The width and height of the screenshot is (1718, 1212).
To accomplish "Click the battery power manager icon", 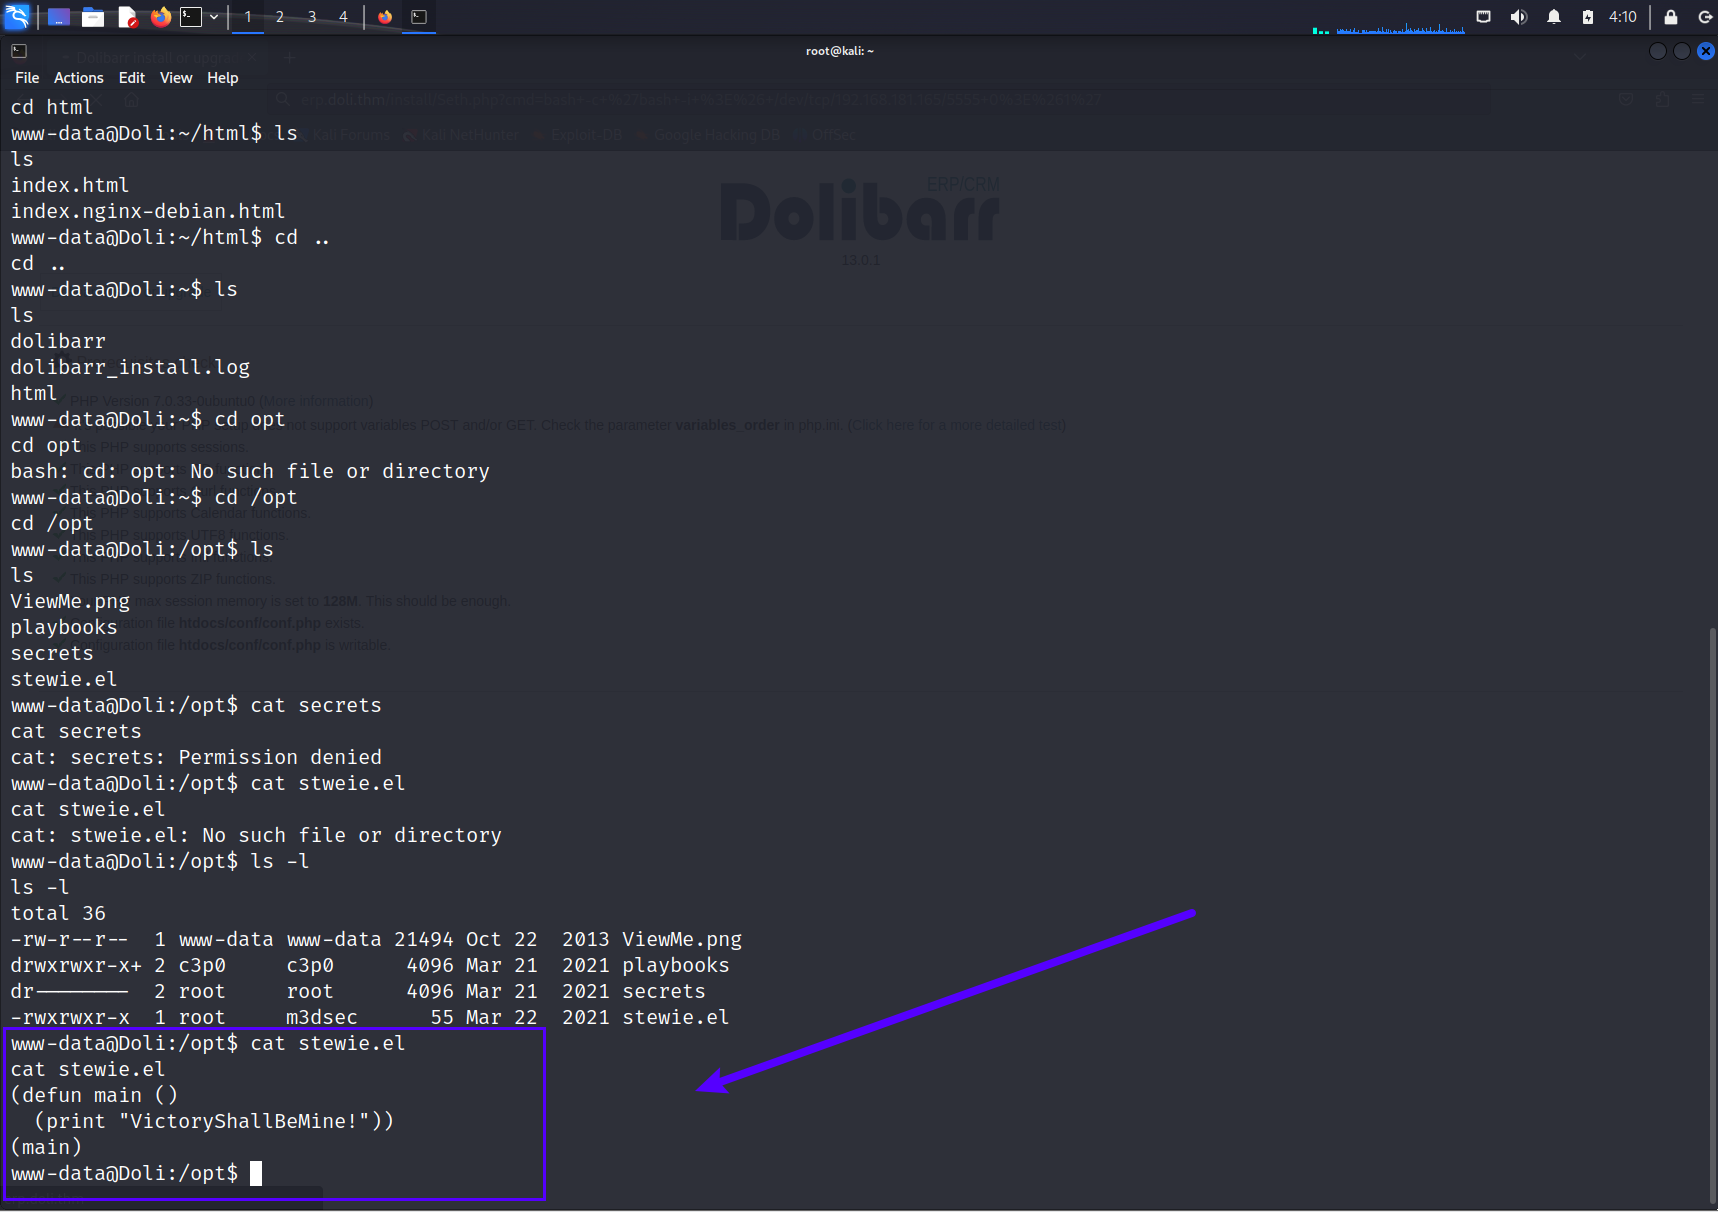I will pyautogui.click(x=1588, y=17).
